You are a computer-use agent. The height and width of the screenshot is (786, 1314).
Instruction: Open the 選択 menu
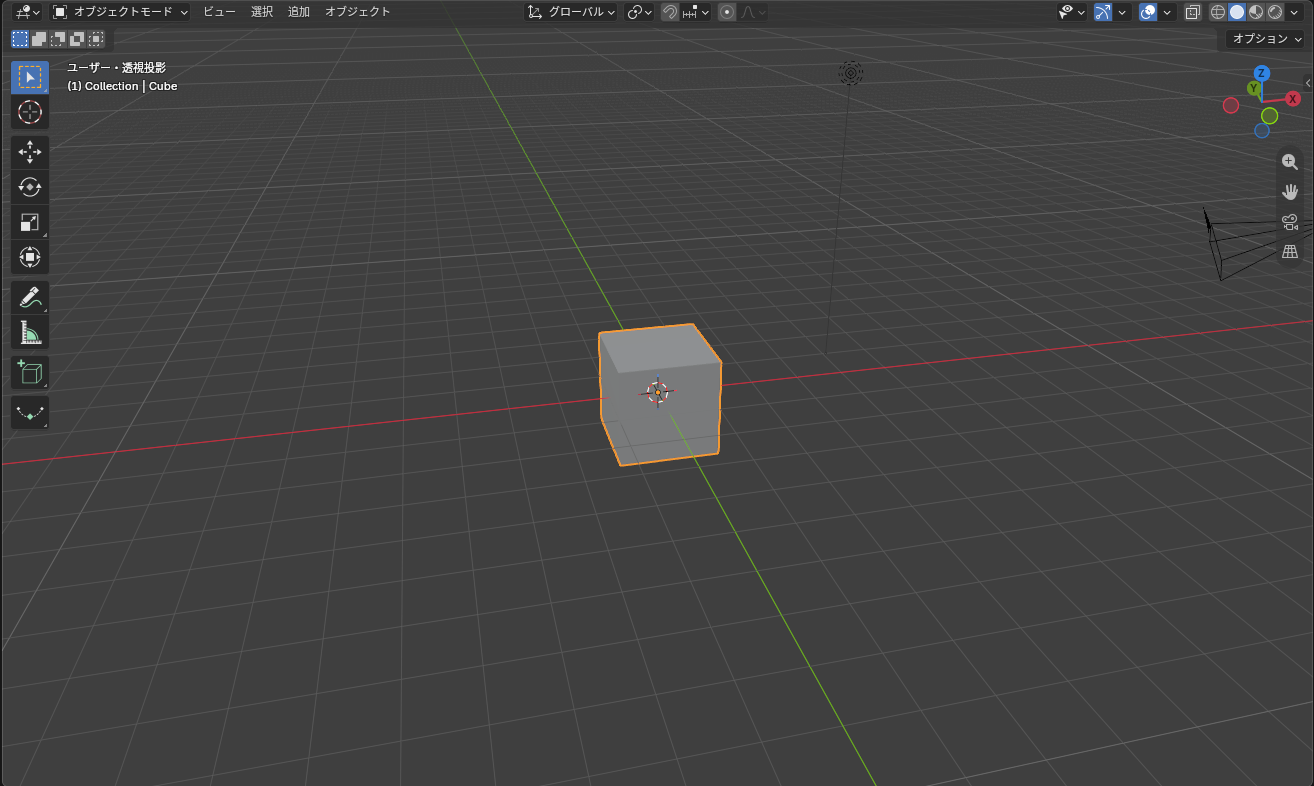[262, 12]
